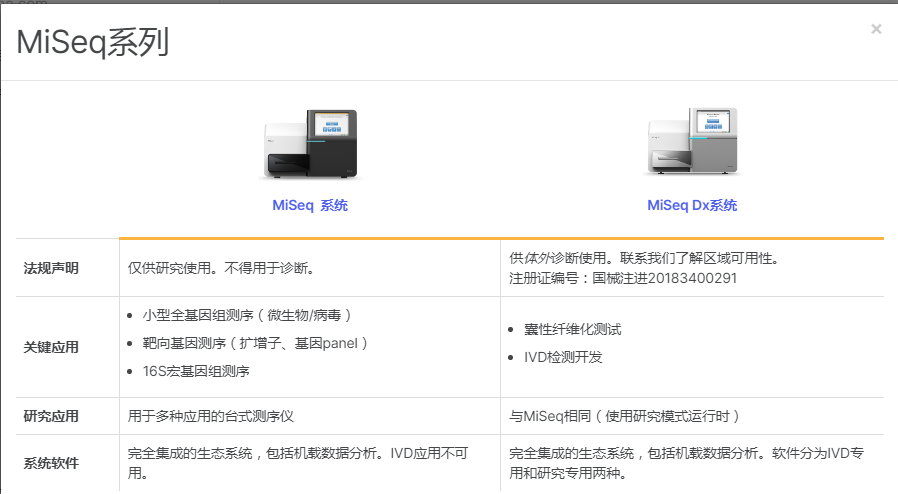
Task: Click the registration number 国械注进20183400291
Action: click(x=664, y=278)
